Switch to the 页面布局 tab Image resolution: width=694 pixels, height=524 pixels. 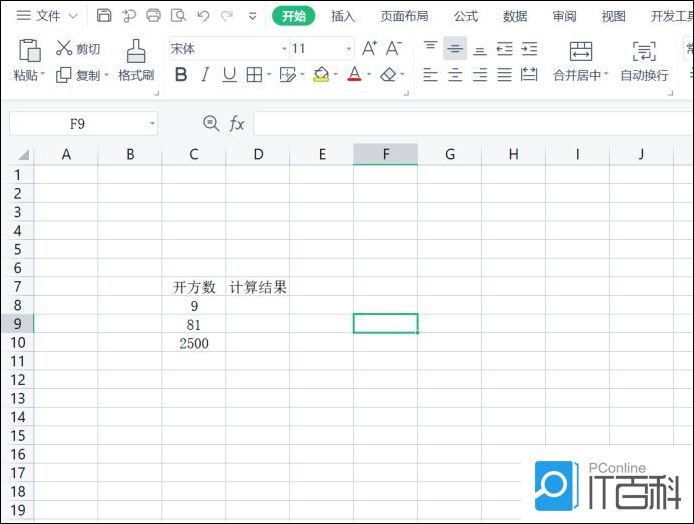point(405,16)
